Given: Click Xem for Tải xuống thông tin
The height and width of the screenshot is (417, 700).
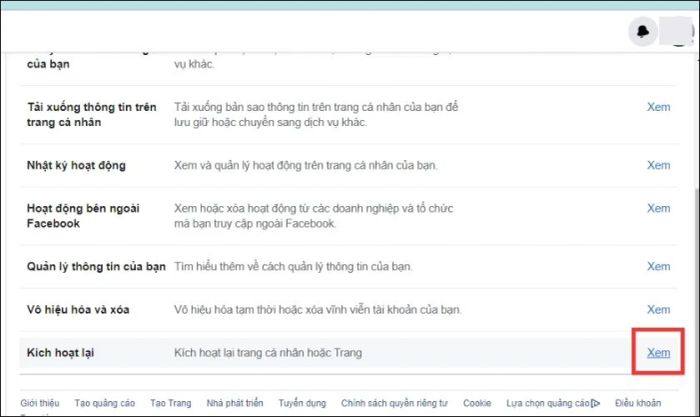Looking at the screenshot, I should [658, 107].
